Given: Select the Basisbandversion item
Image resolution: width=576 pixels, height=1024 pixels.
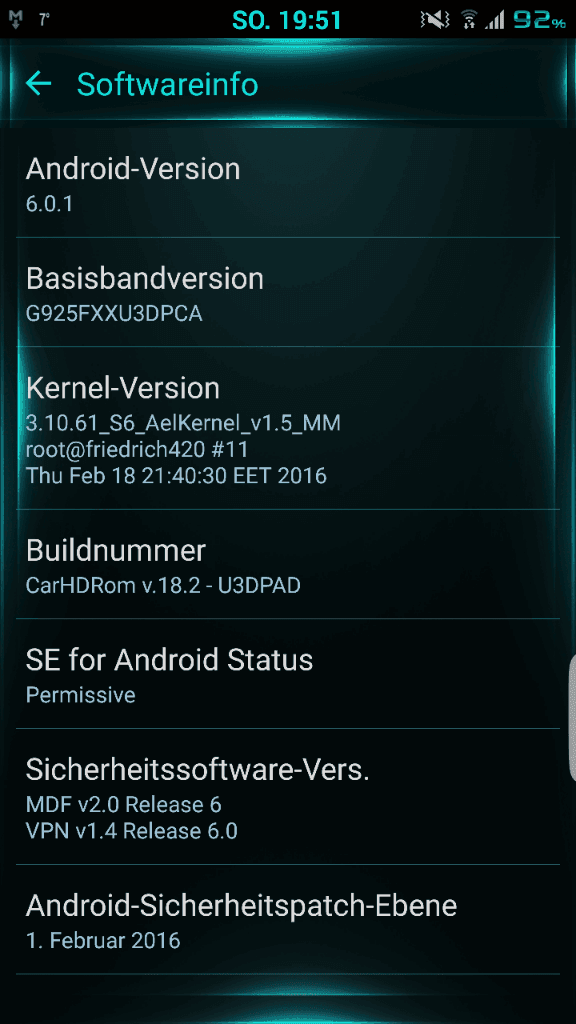Looking at the screenshot, I should (288, 293).
